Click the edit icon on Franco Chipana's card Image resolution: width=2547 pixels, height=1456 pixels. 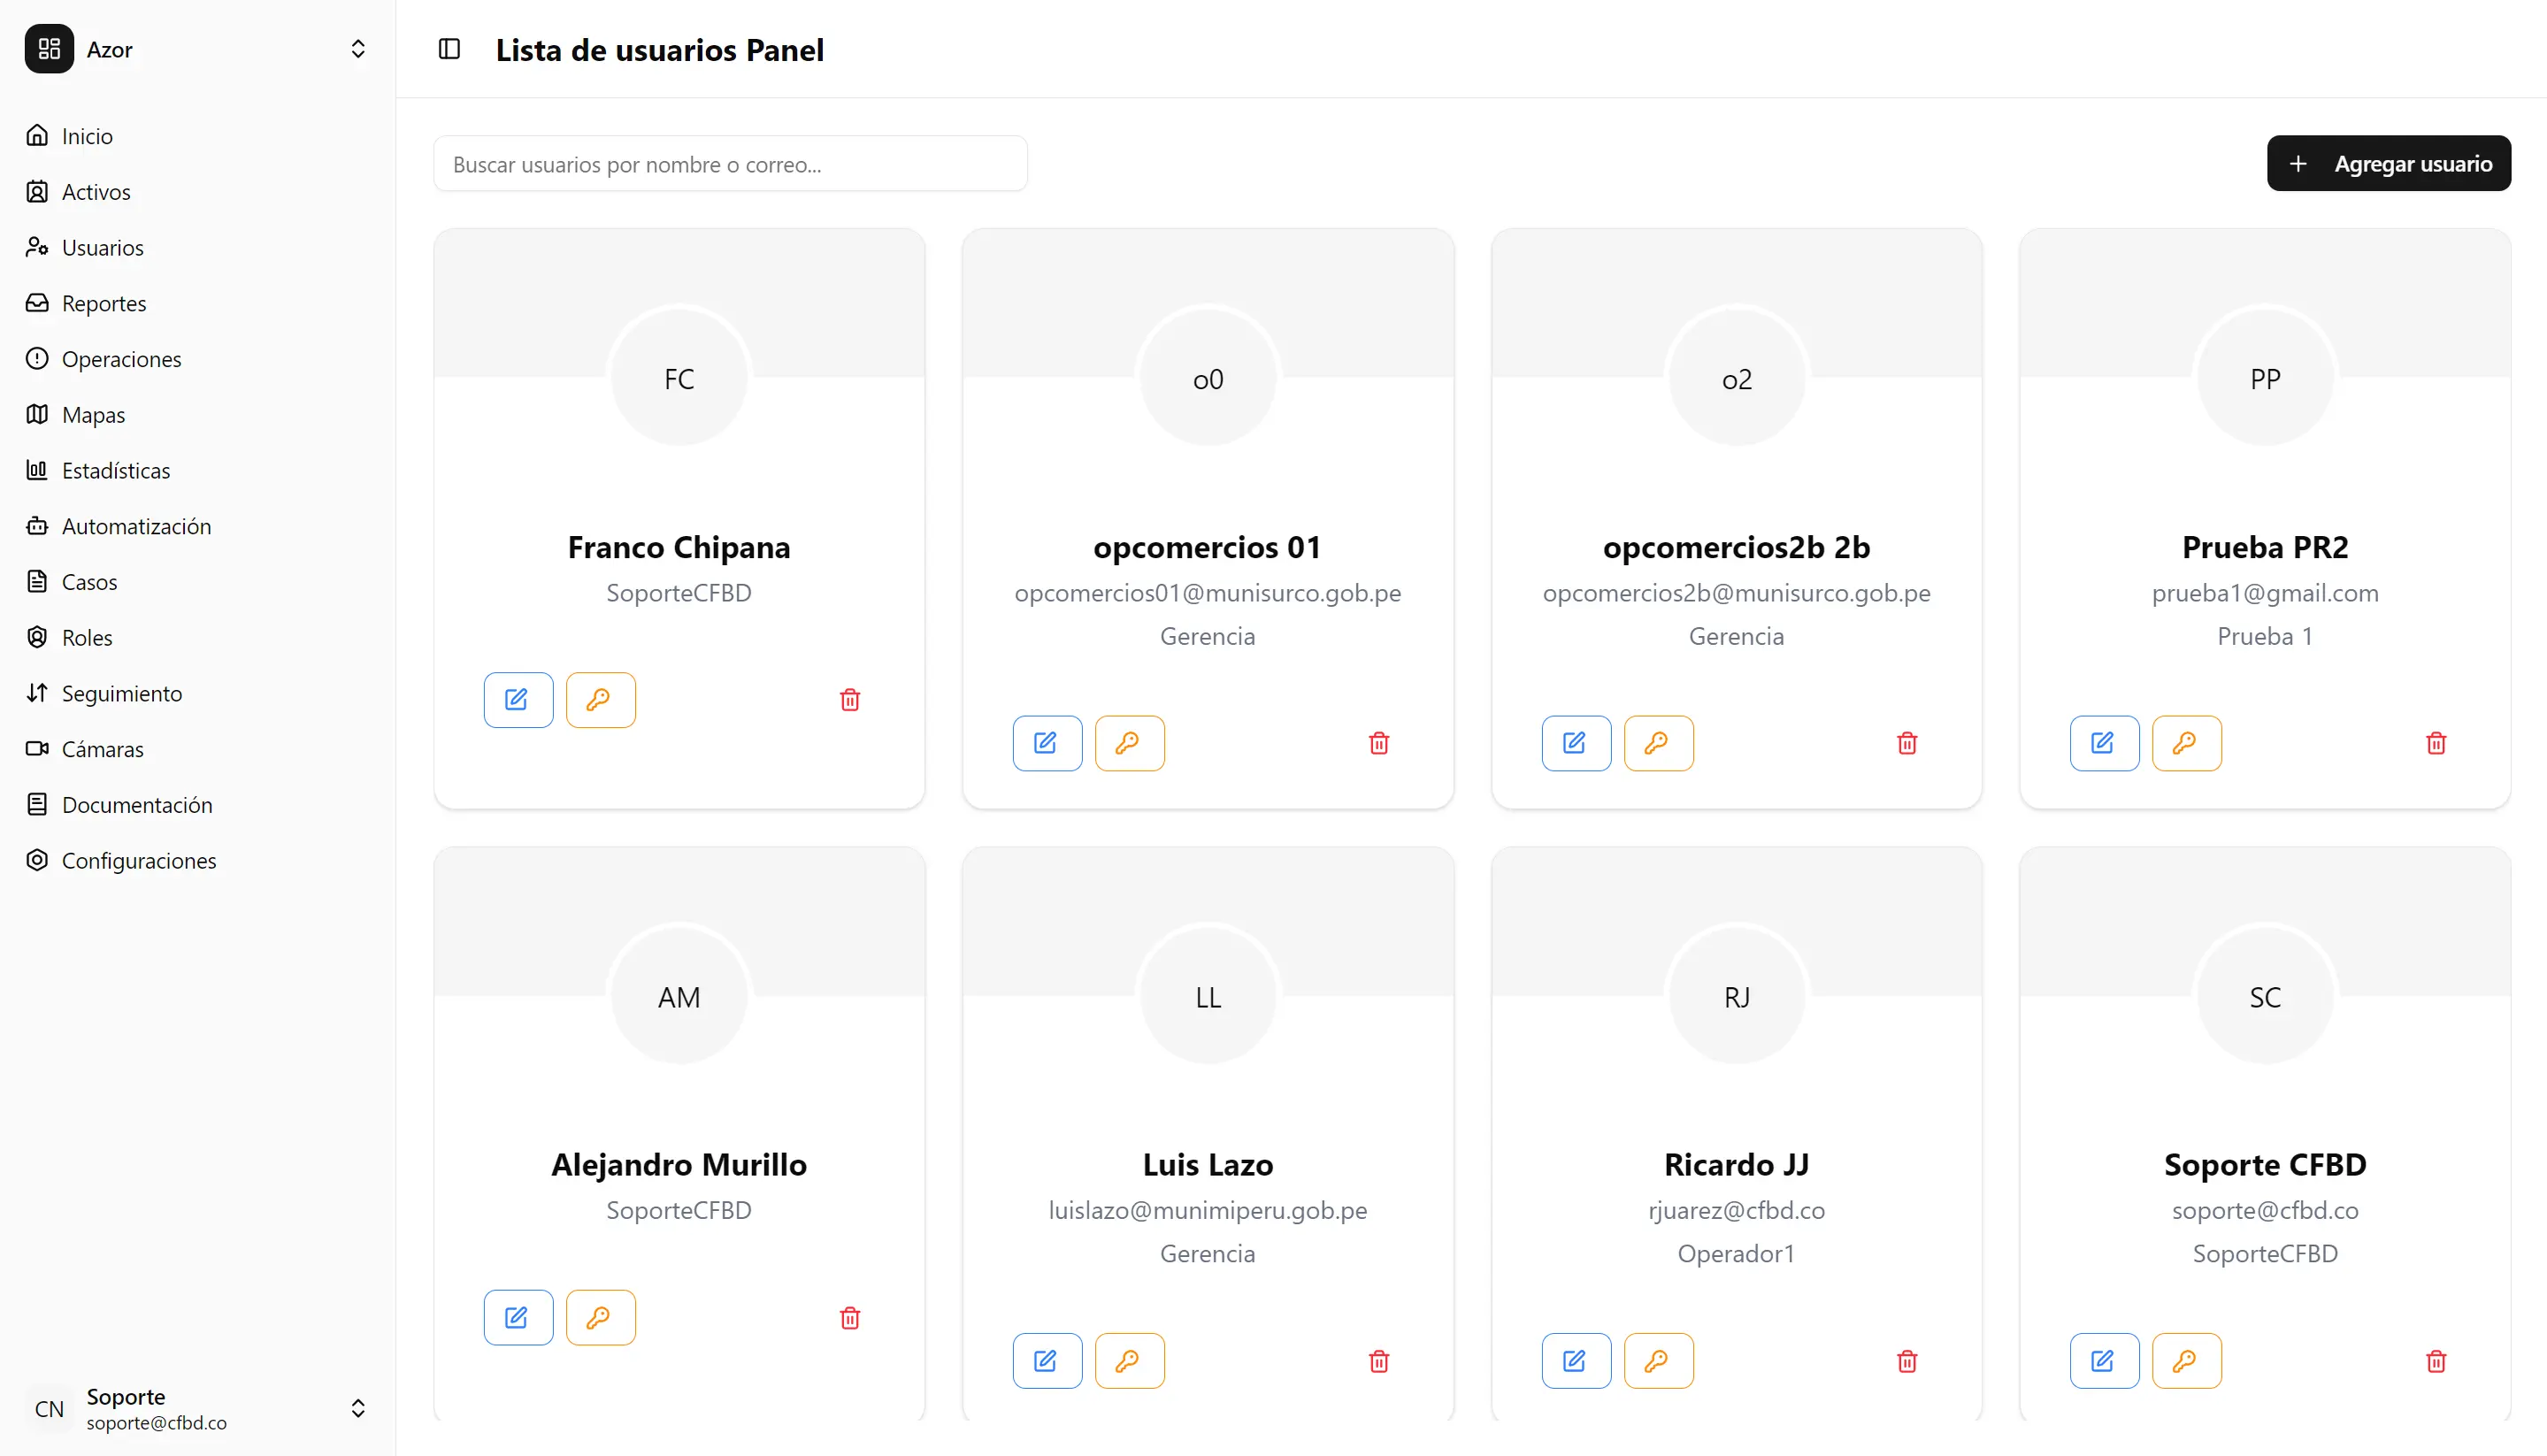tap(518, 700)
